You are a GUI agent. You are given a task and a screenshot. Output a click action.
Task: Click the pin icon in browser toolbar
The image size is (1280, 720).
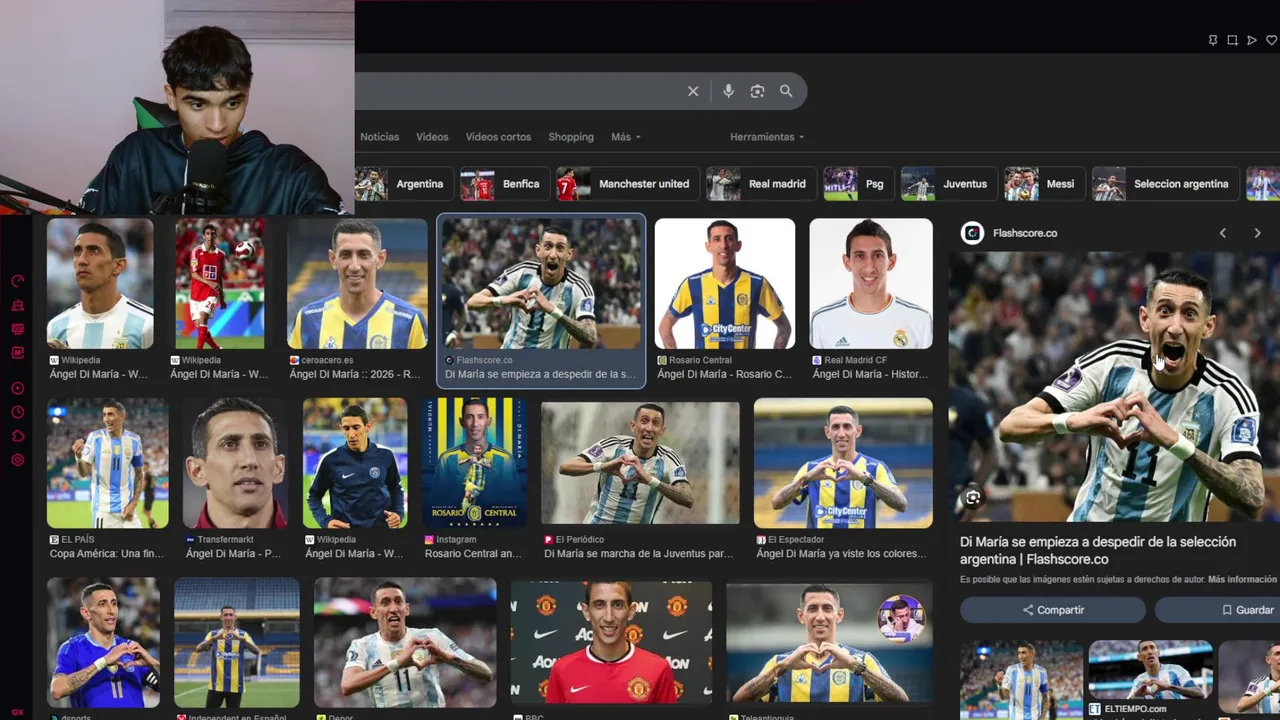[x=1213, y=40]
